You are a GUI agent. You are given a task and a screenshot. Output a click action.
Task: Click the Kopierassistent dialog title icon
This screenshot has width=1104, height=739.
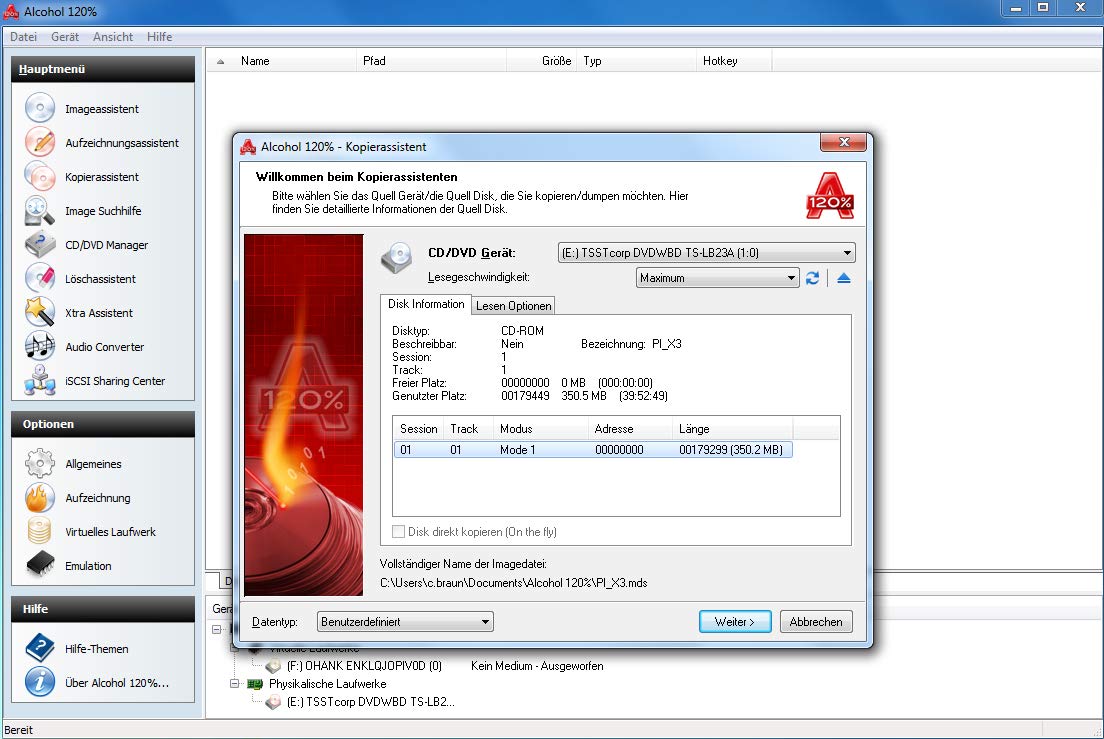tap(248, 146)
